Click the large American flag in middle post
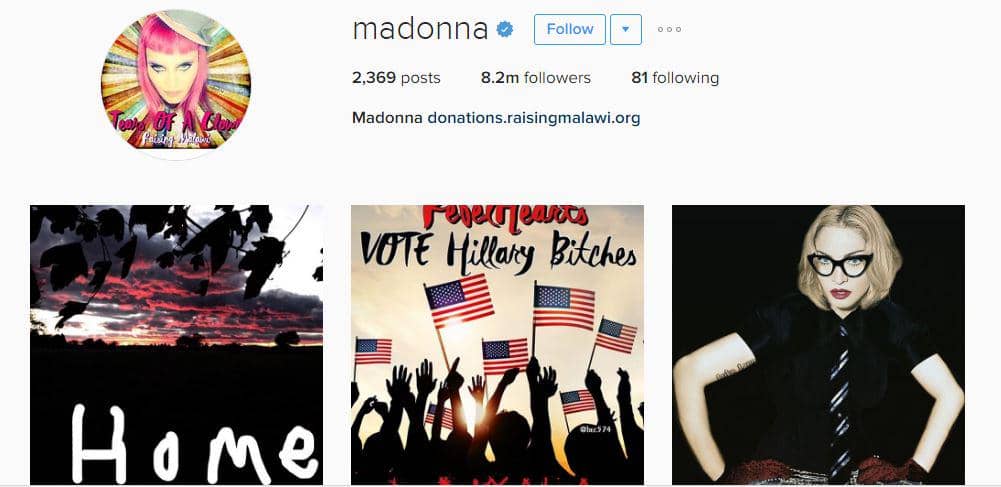 [x=459, y=299]
